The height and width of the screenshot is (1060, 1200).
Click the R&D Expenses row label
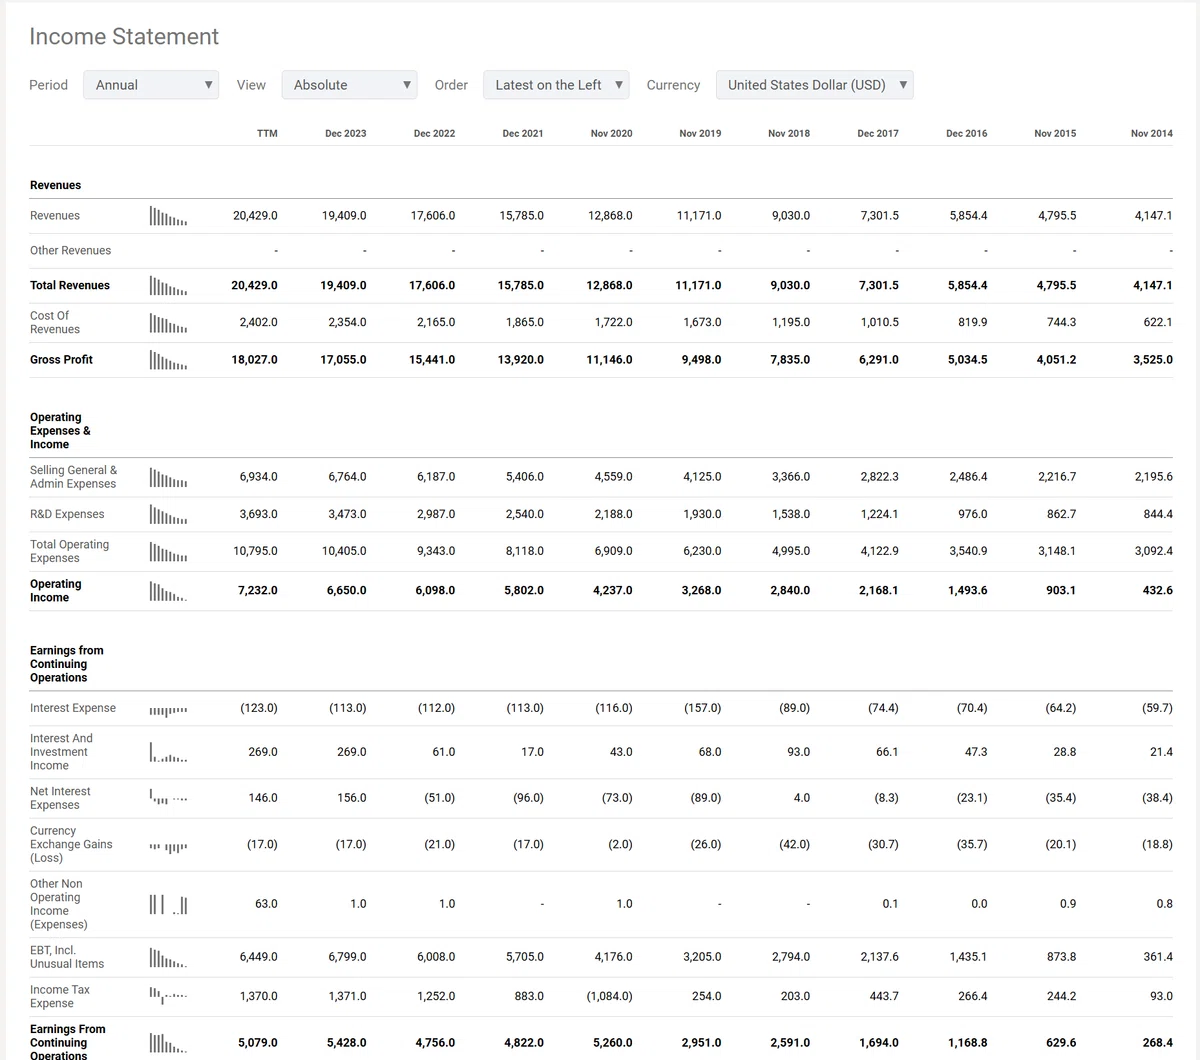point(67,515)
